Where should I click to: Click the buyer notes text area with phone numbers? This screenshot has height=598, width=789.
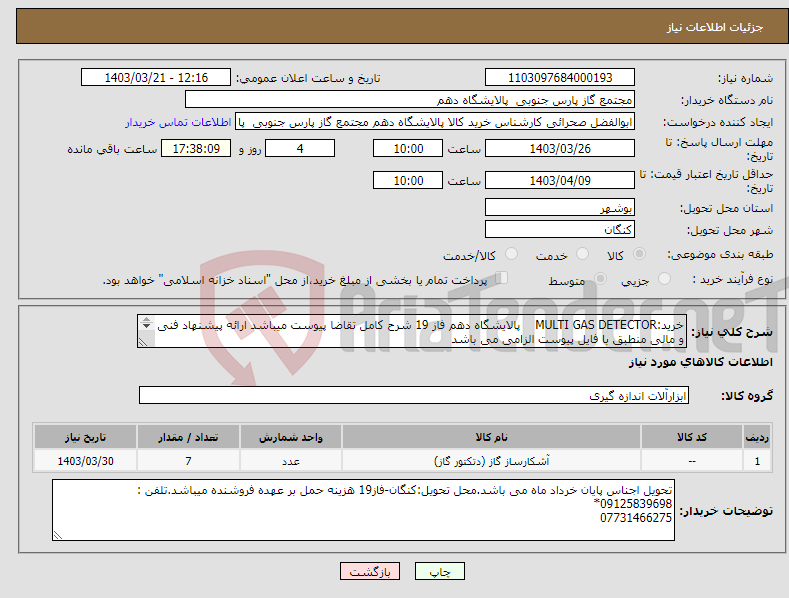pos(363,510)
